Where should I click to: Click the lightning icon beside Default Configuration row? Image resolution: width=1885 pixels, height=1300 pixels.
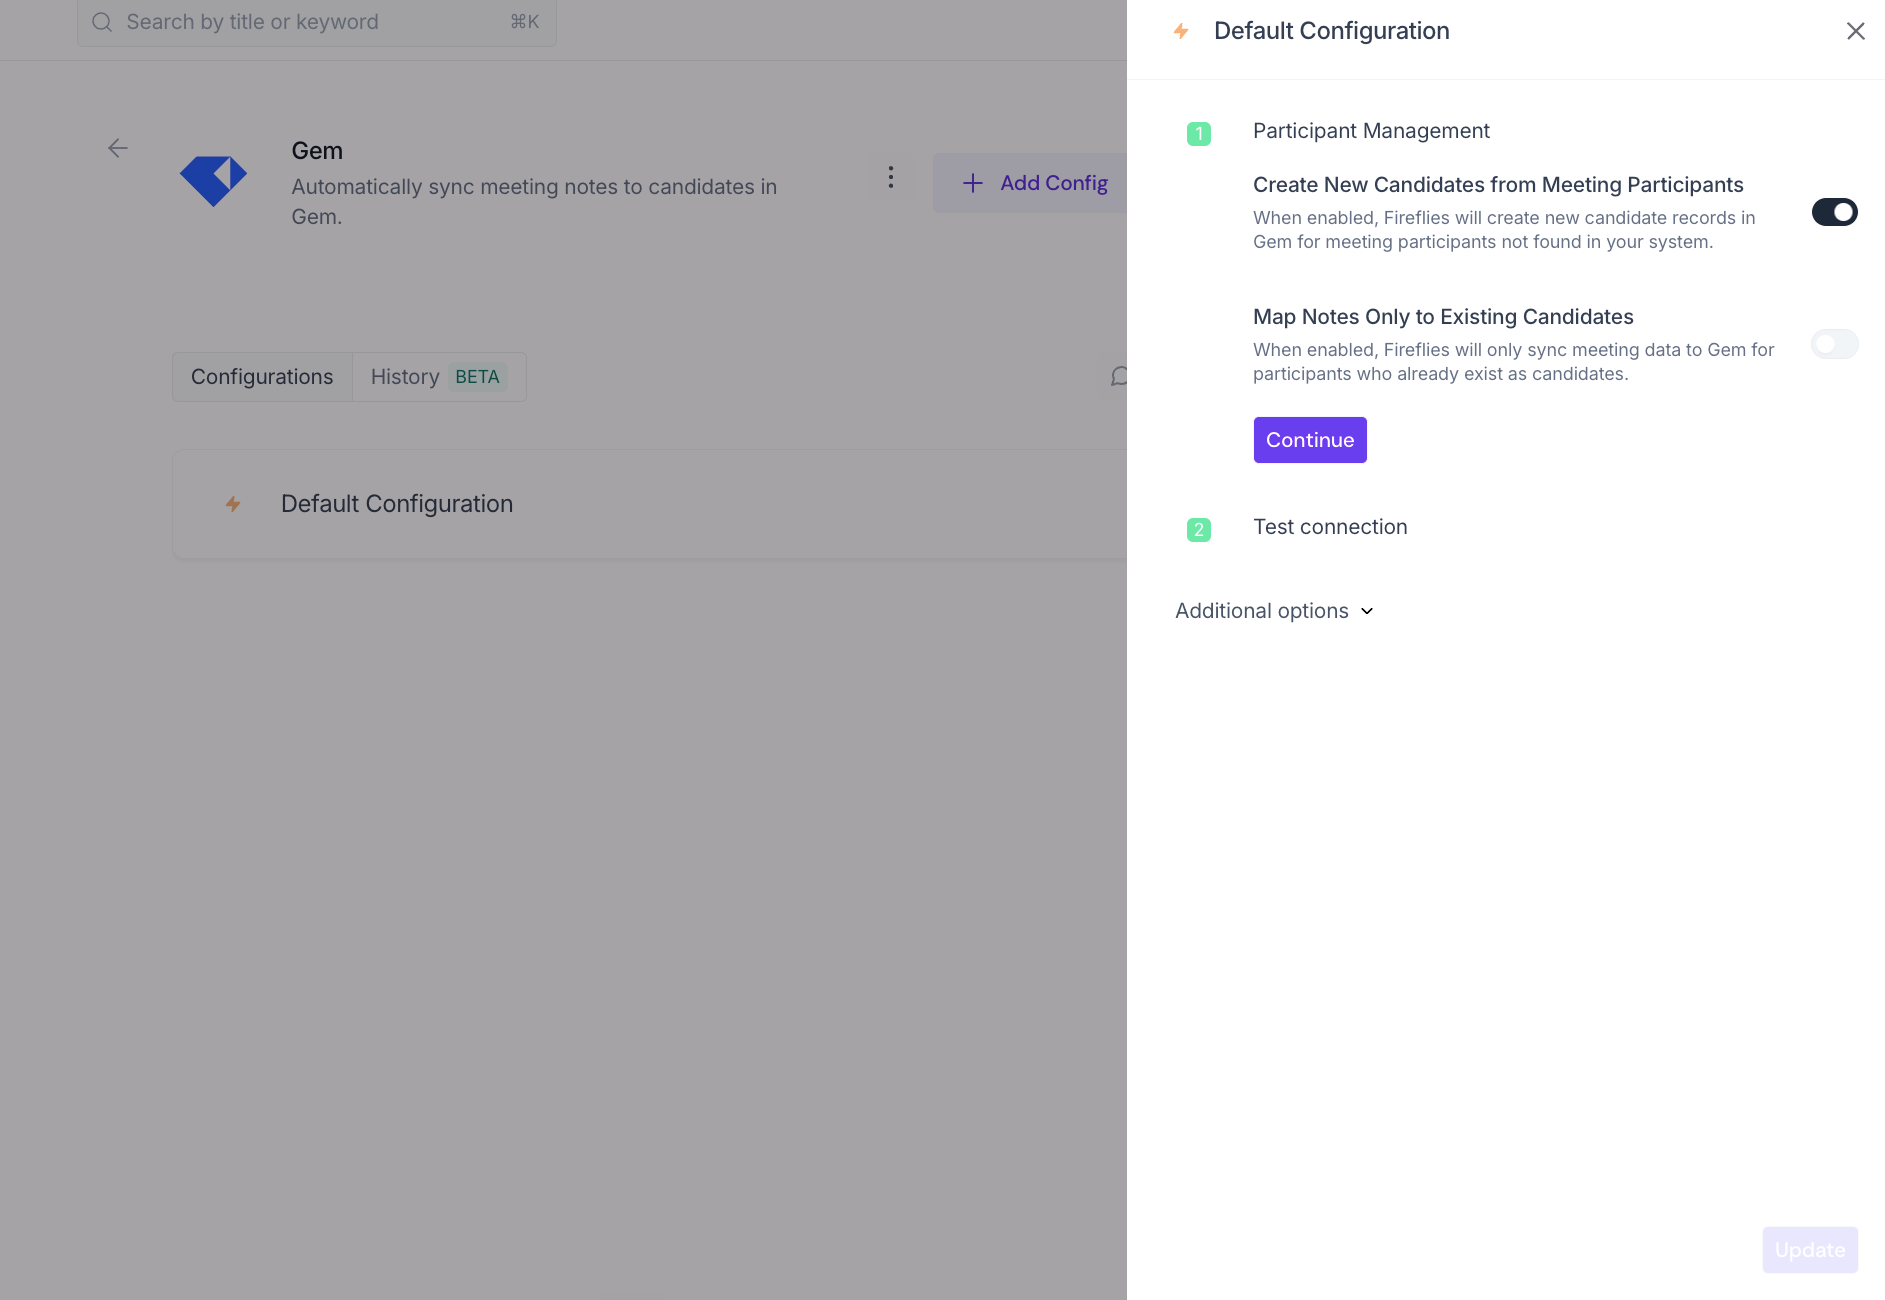[x=233, y=504]
